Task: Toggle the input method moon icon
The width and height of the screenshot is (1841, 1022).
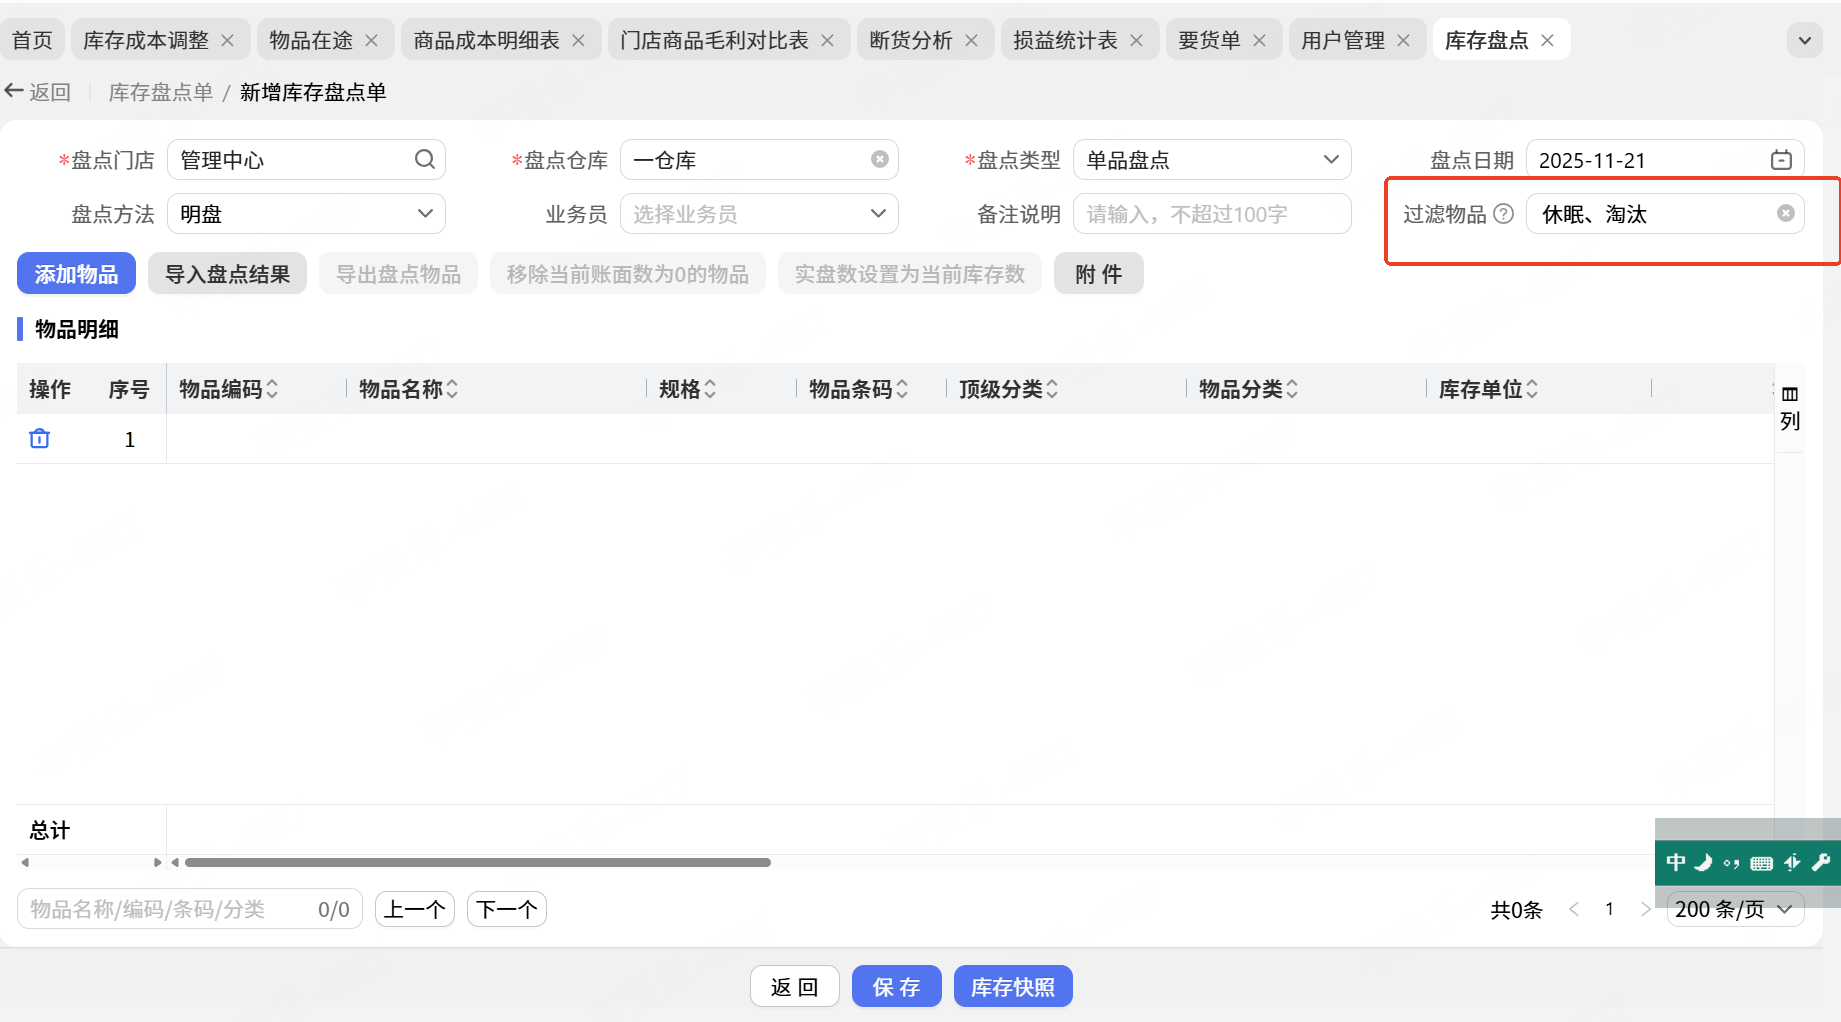Action: pos(1703,862)
